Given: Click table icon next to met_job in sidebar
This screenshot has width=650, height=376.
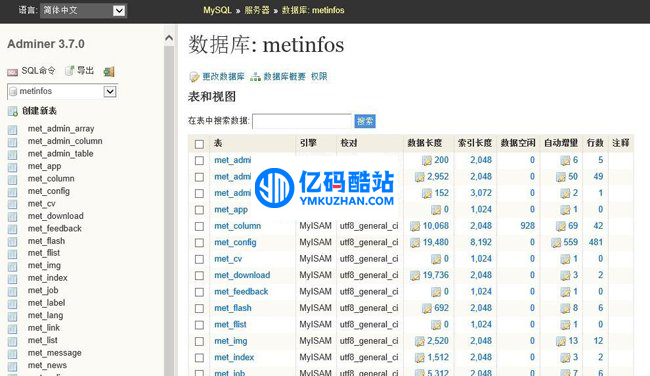Looking at the screenshot, I should (13, 291).
